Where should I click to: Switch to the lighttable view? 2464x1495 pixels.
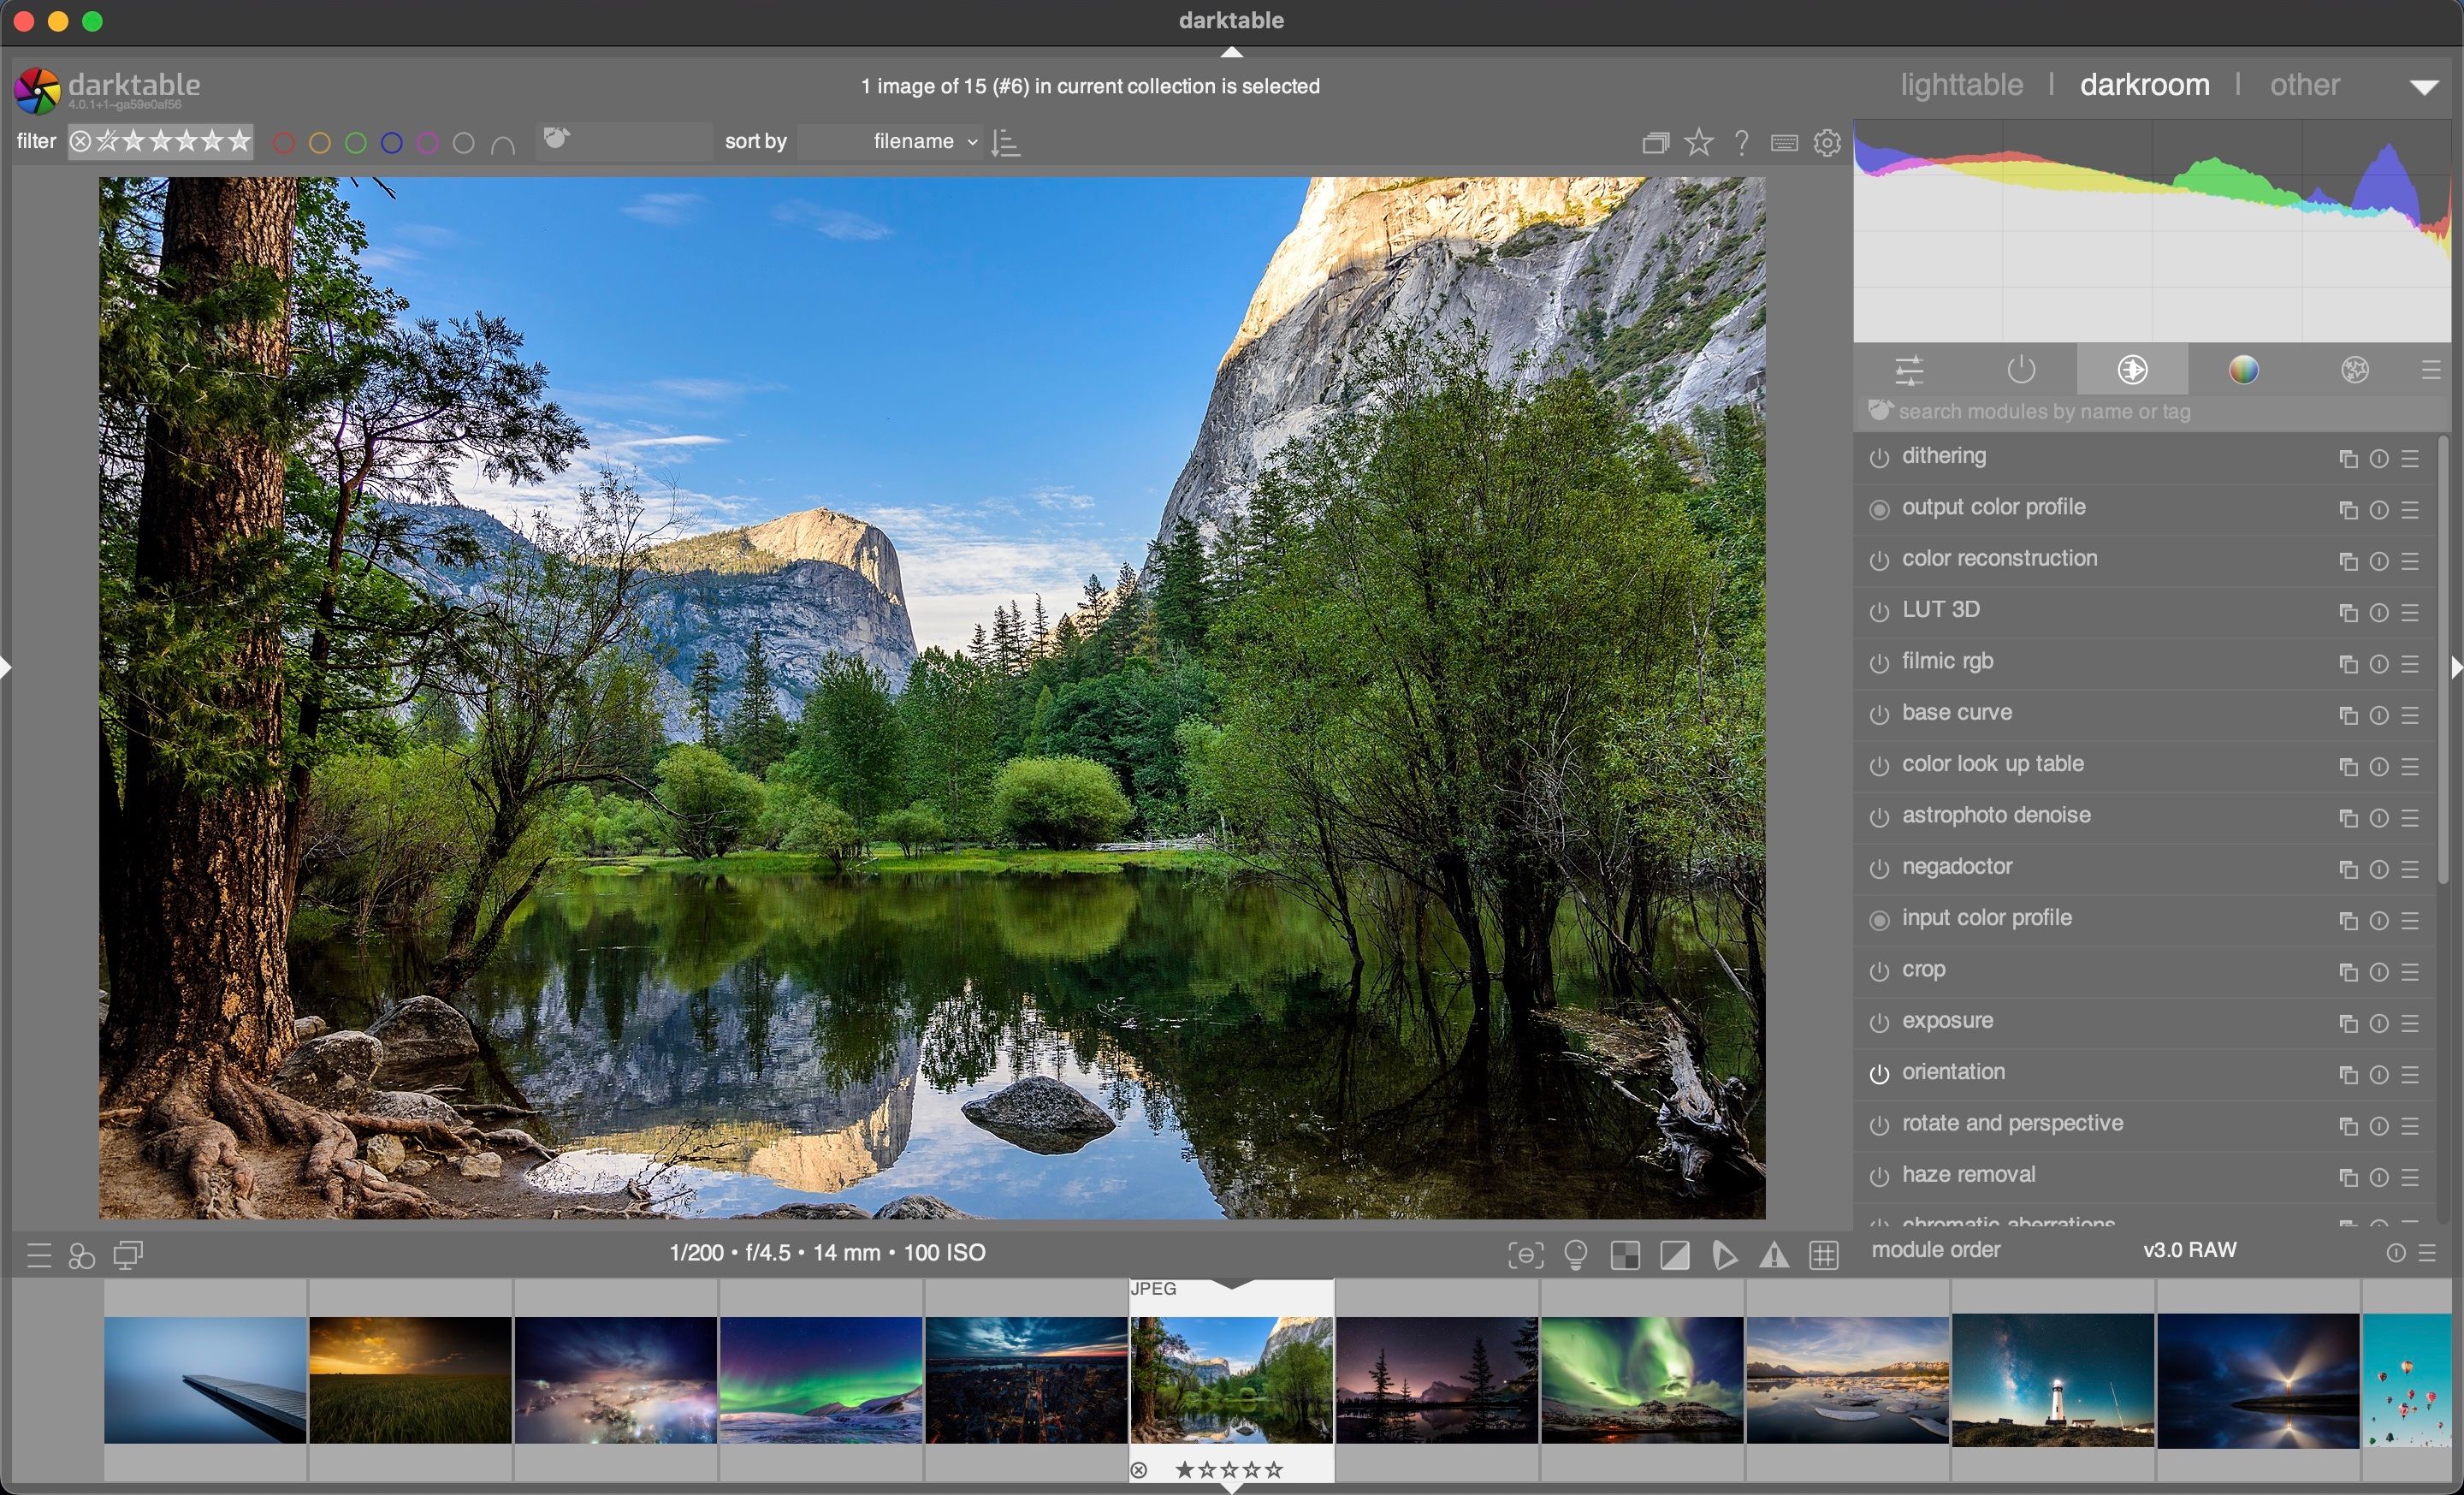pos(1961,85)
